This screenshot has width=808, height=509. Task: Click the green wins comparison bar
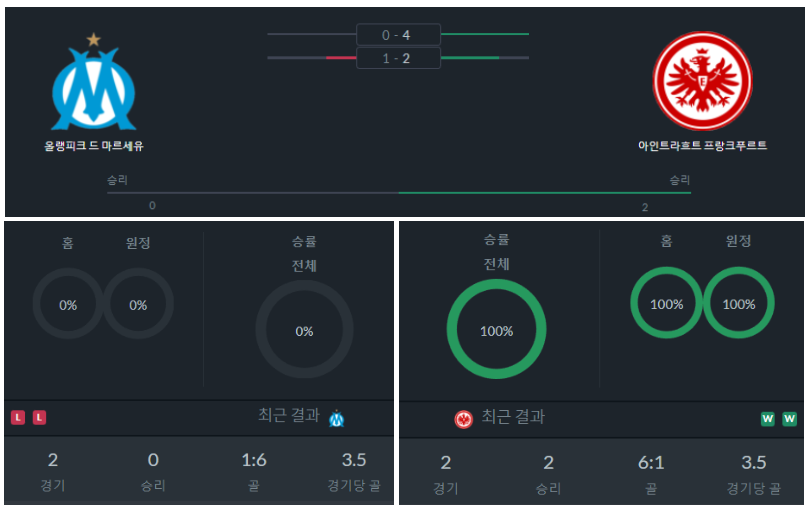pos(545,193)
